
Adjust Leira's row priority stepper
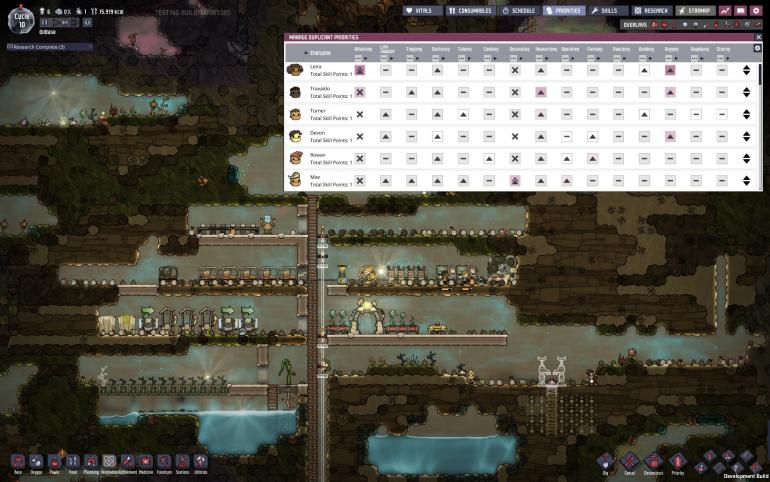[746, 70]
